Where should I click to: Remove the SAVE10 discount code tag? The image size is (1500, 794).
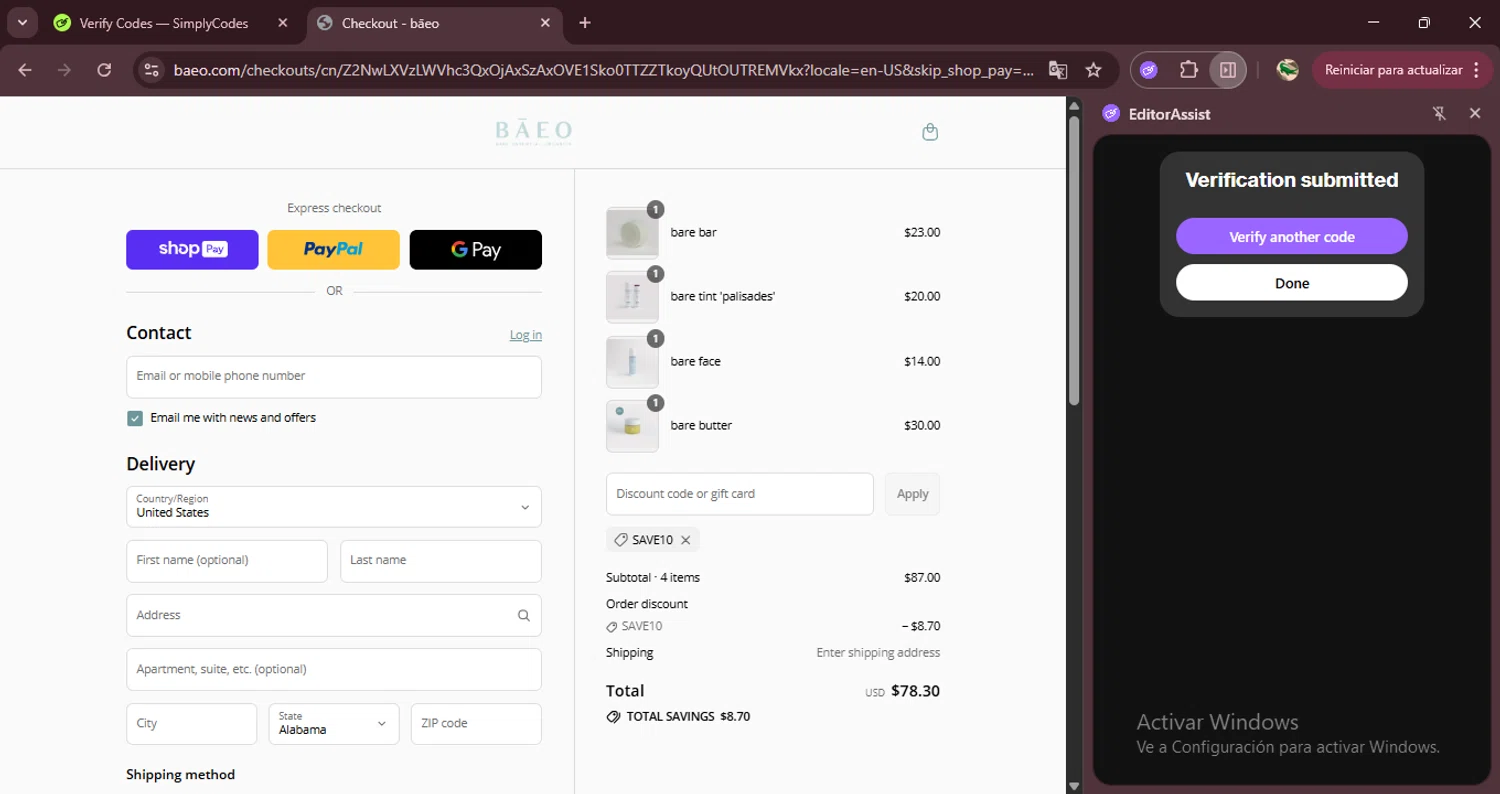[x=686, y=540]
